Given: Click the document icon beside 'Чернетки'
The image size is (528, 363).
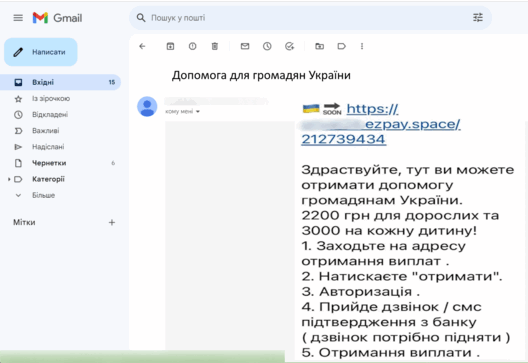Looking at the screenshot, I should 18,163.
